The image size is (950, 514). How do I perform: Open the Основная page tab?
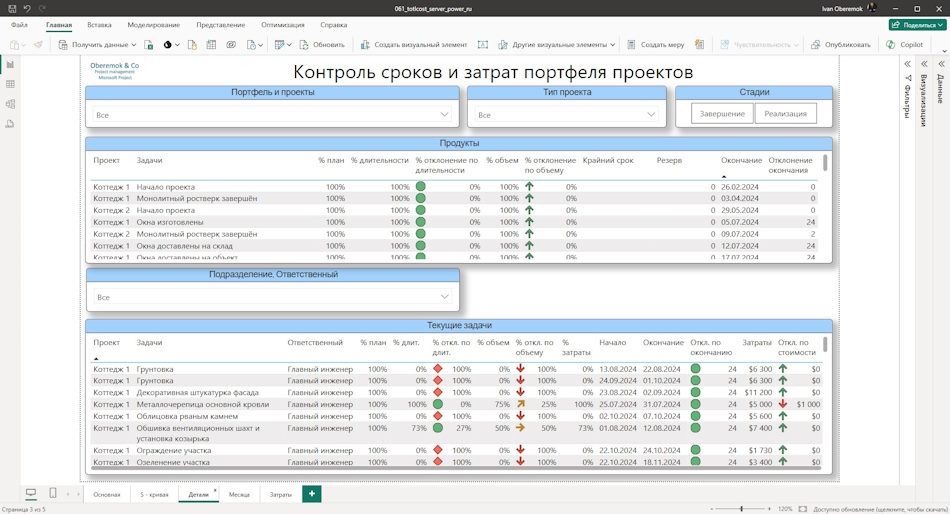[x=107, y=495]
